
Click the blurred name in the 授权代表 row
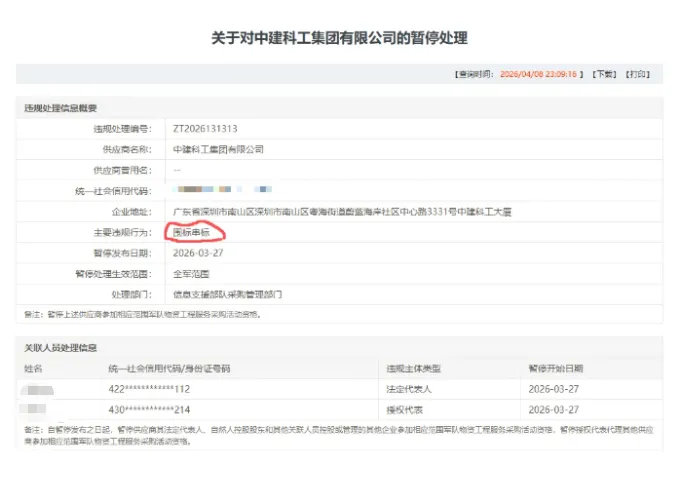[x=33, y=409]
